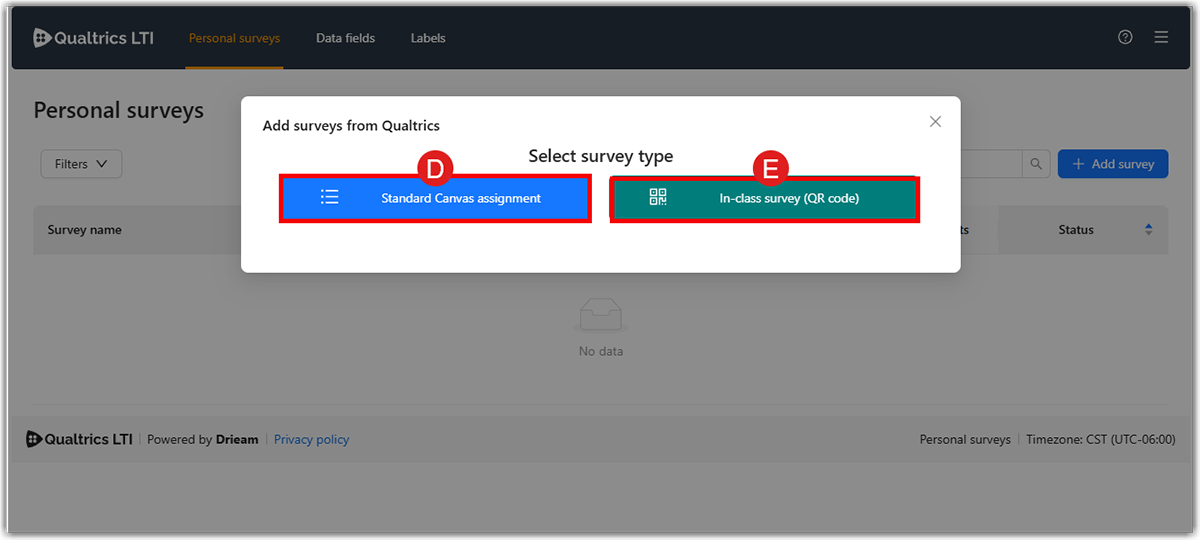The width and height of the screenshot is (1200, 540).
Task: Open the Privacy policy link
Action: tap(311, 439)
